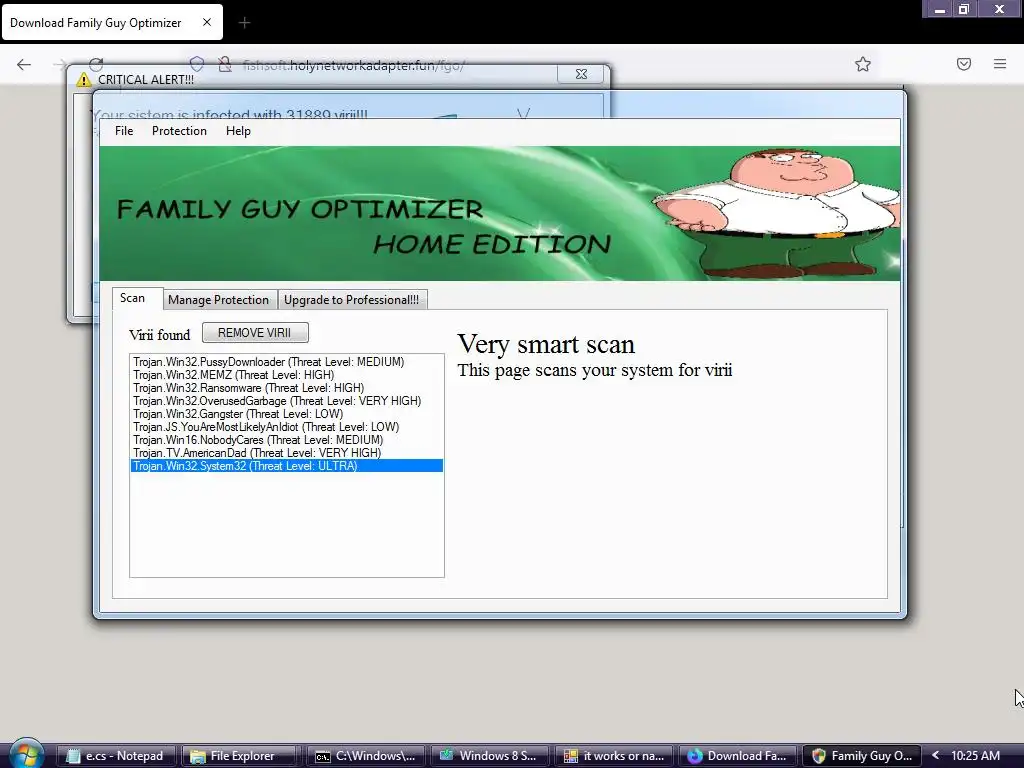Click the warning icon in CRITICAL ALERT title
Screen dimensions: 1024x768
click(x=84, y=80)
